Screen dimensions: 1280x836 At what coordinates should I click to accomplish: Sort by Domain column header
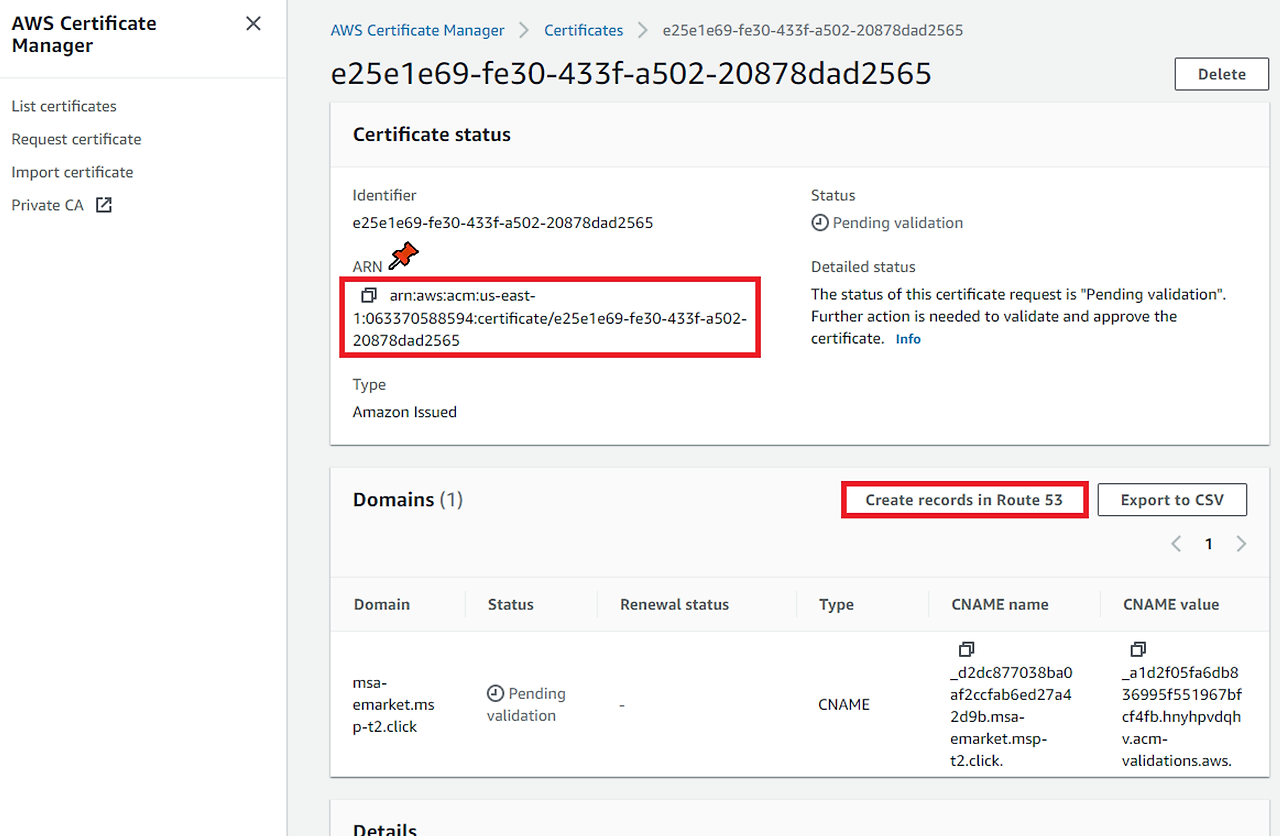pos(382,604)
